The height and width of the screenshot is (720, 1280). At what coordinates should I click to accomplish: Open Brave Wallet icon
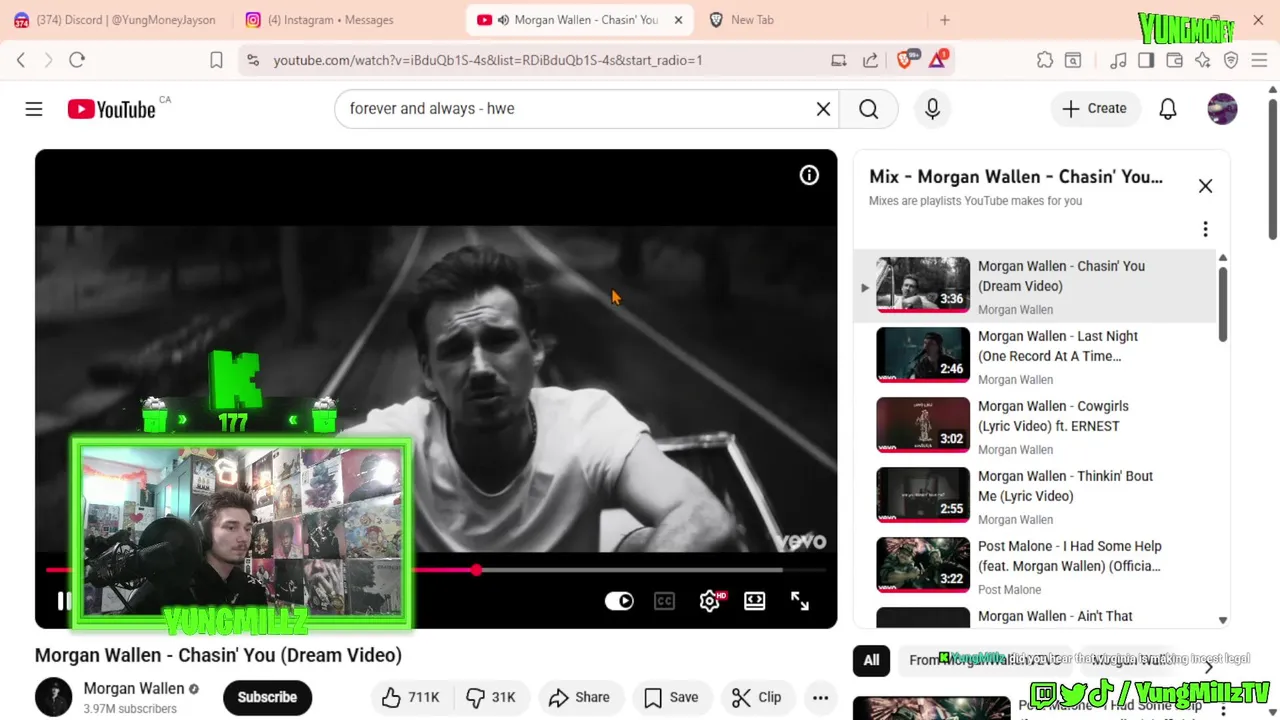[1175, 60]
